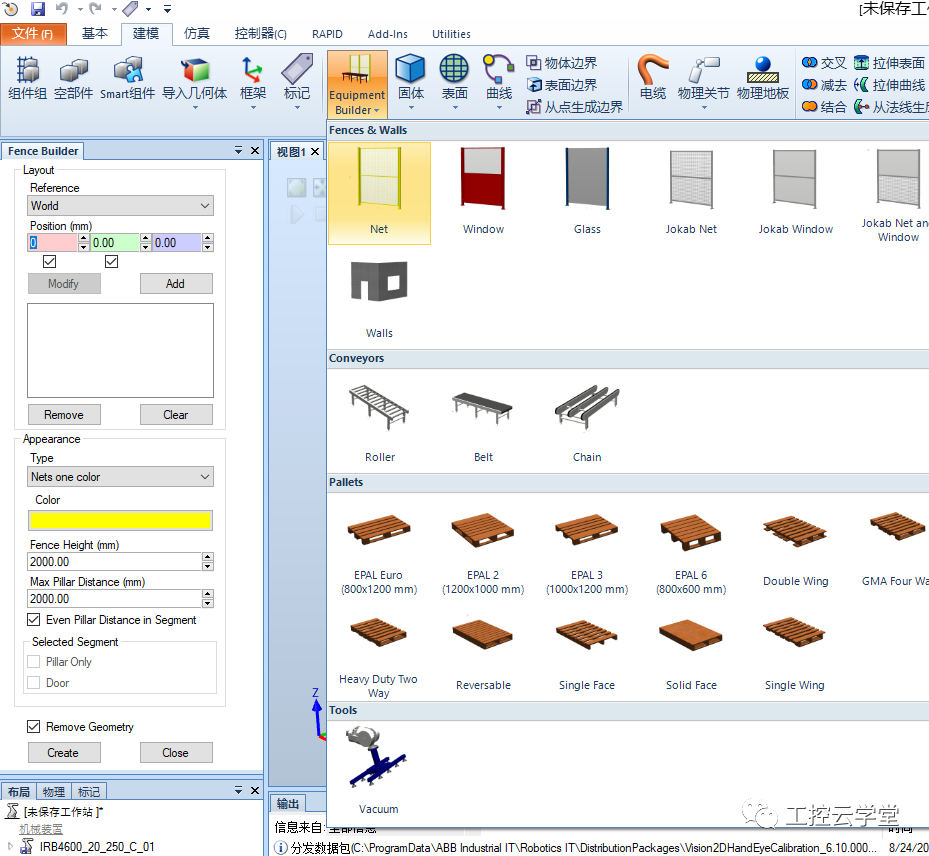Click the 电缆 cable tool

652,78
